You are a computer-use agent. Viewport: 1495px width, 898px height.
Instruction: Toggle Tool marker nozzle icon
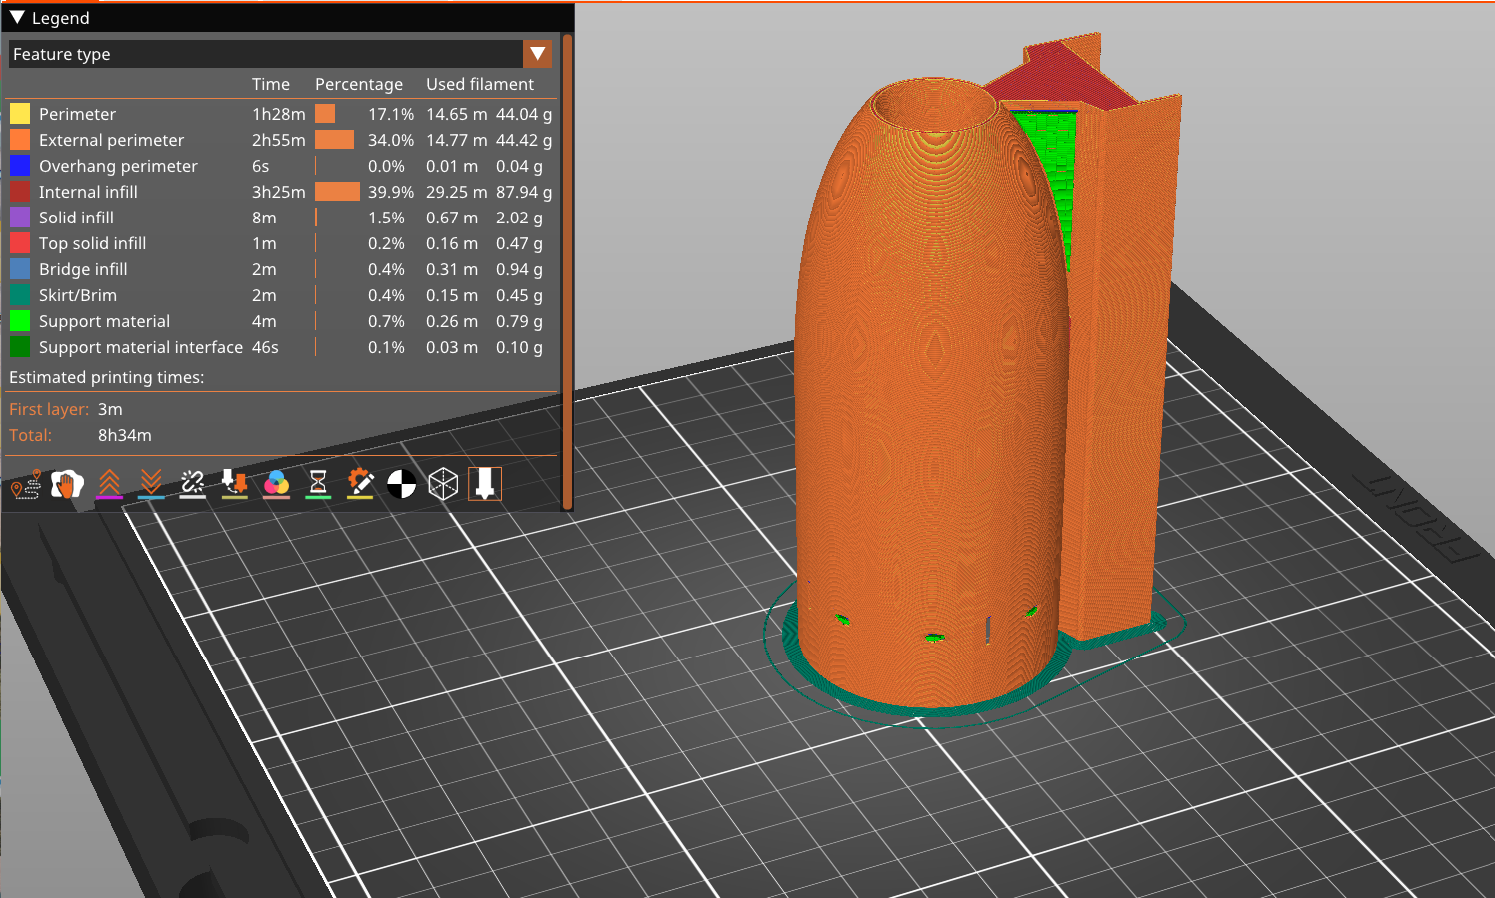tap(485, 484)
